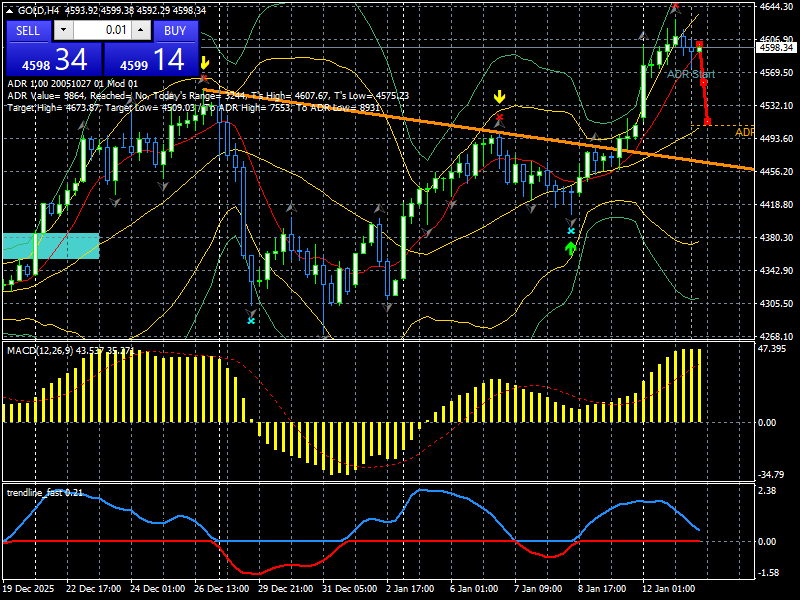Image resolution: width=800 pixels, height=600 pixels.
Task: Collapse one-click trading panel via triangle icon
Action: 10,11
